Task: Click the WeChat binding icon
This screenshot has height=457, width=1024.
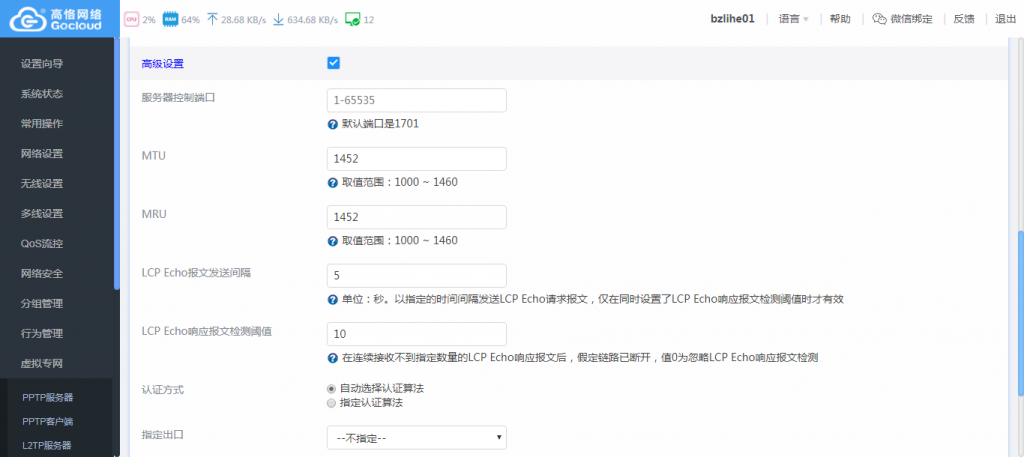Action: tap(879, 19)
